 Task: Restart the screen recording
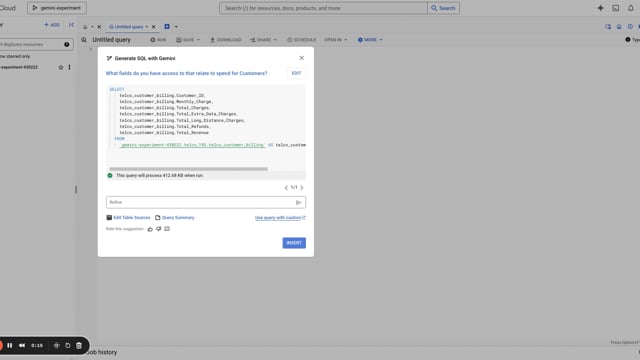(68, 345)
